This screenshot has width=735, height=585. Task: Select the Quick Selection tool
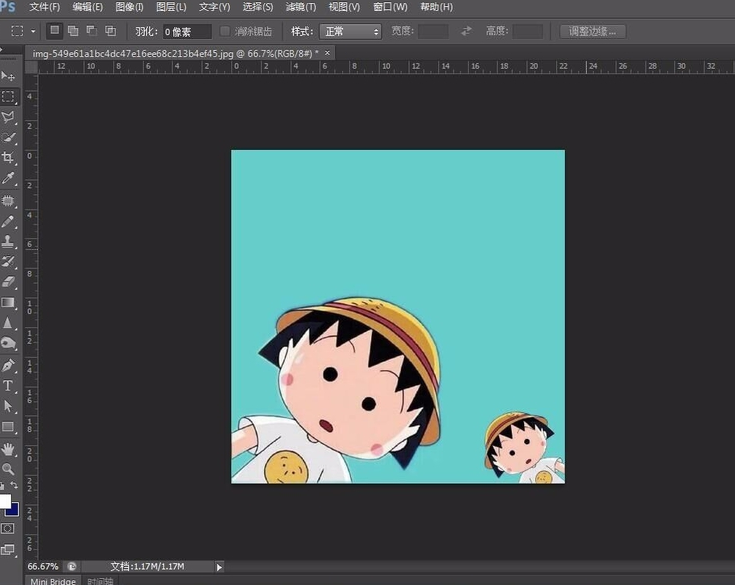(x=8, y=137)
